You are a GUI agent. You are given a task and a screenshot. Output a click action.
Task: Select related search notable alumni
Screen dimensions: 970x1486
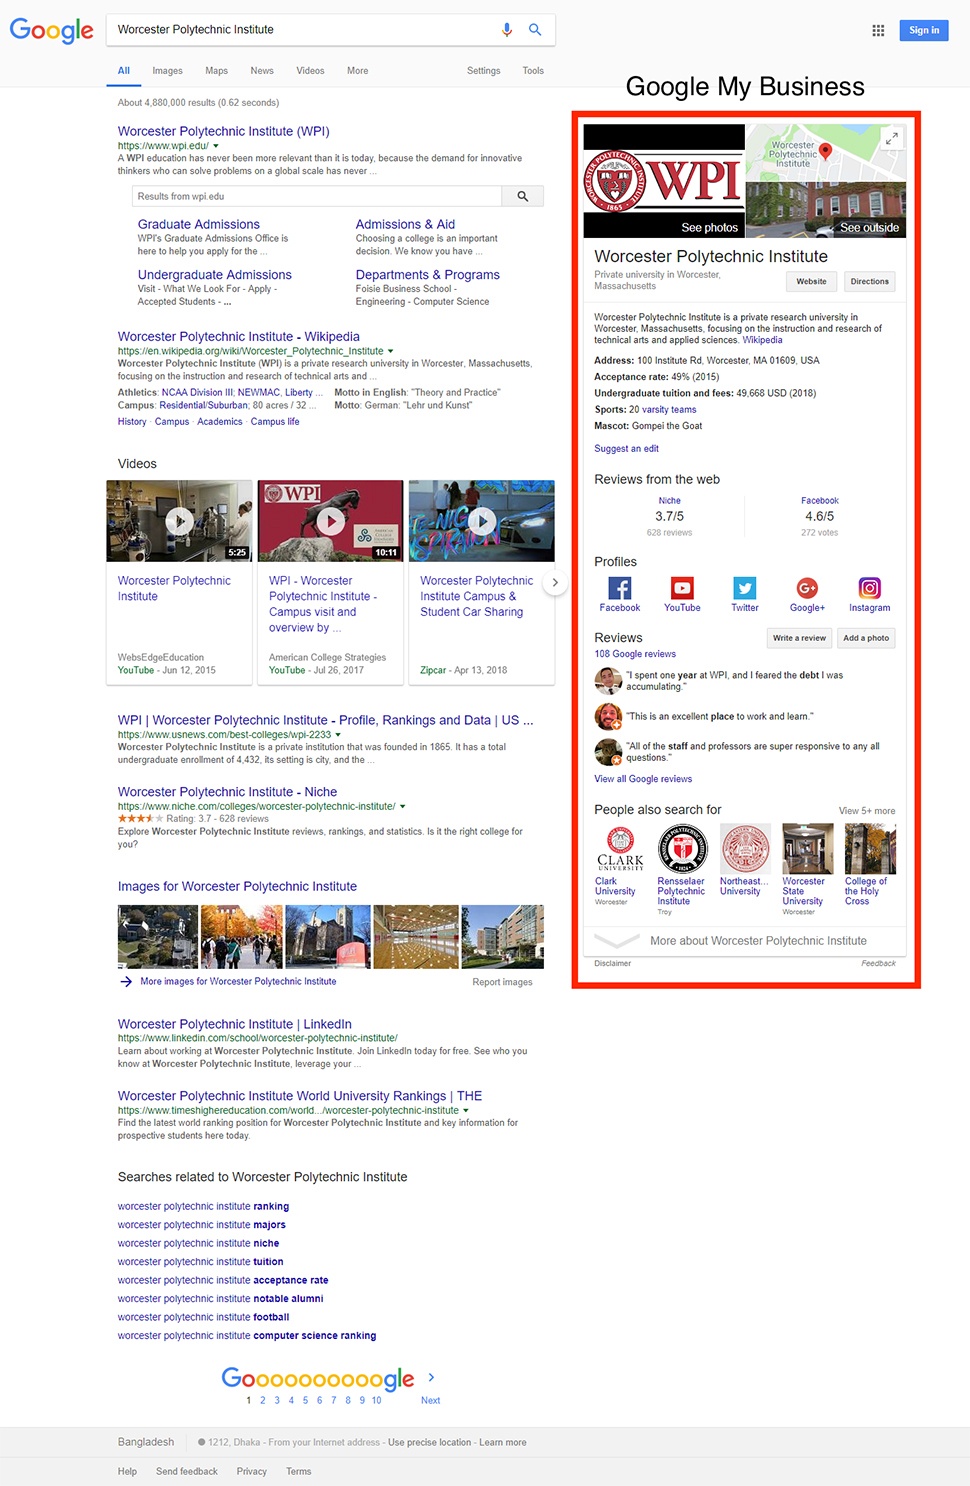point(220,1299)
